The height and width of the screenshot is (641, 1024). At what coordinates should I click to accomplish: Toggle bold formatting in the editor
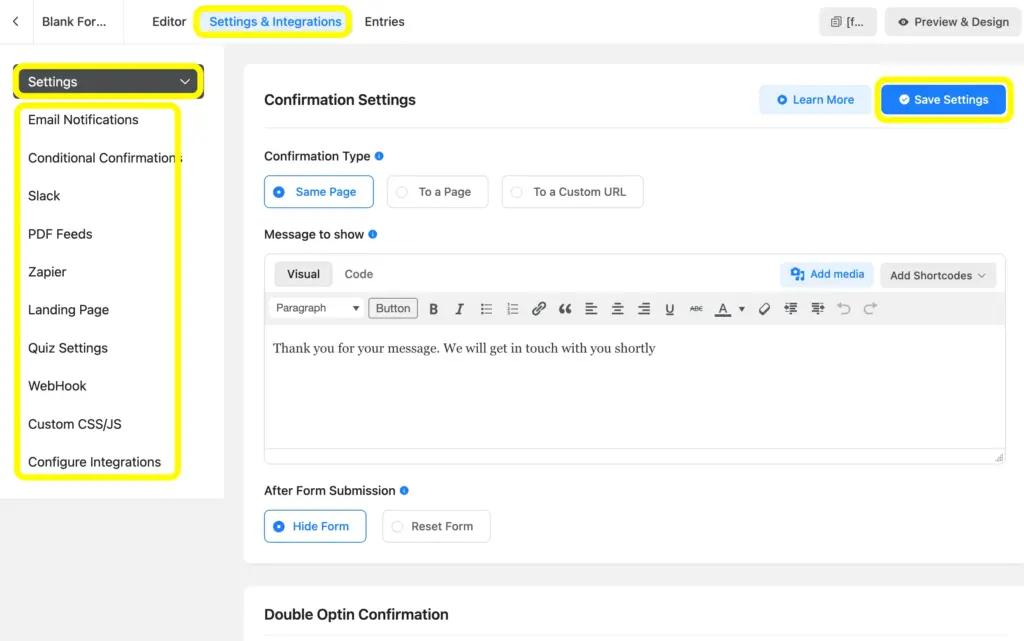pyautogui.click(x=433, y=308)
